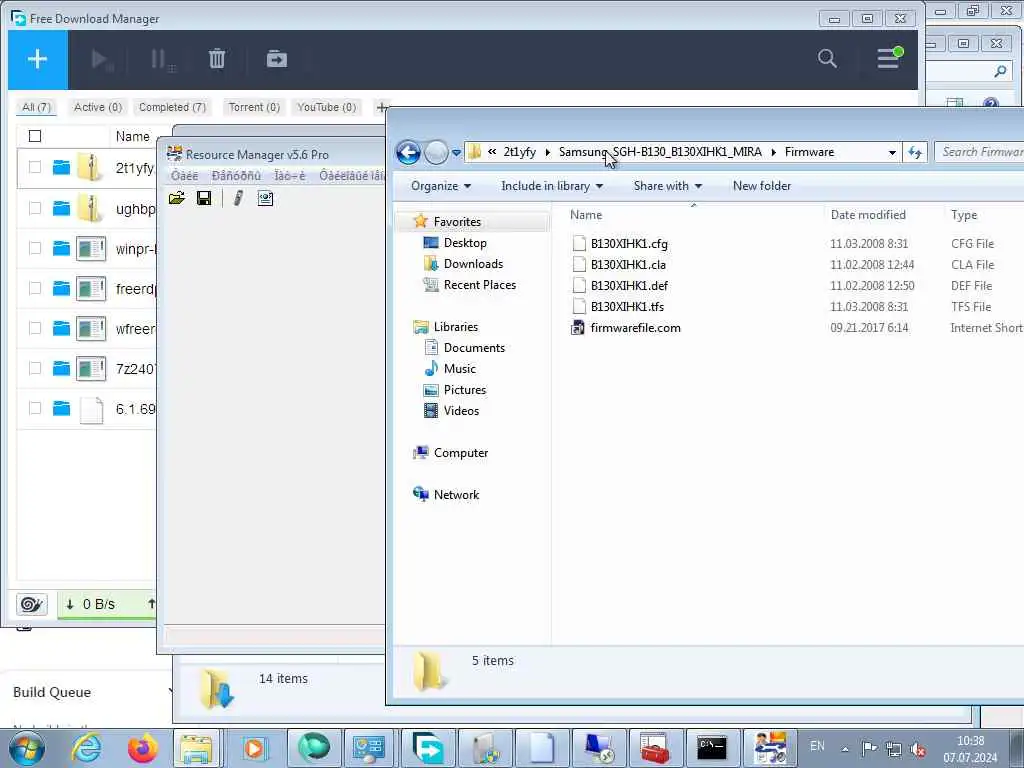Check the 6.1.69 download checkbox

[x=35, y=409]
